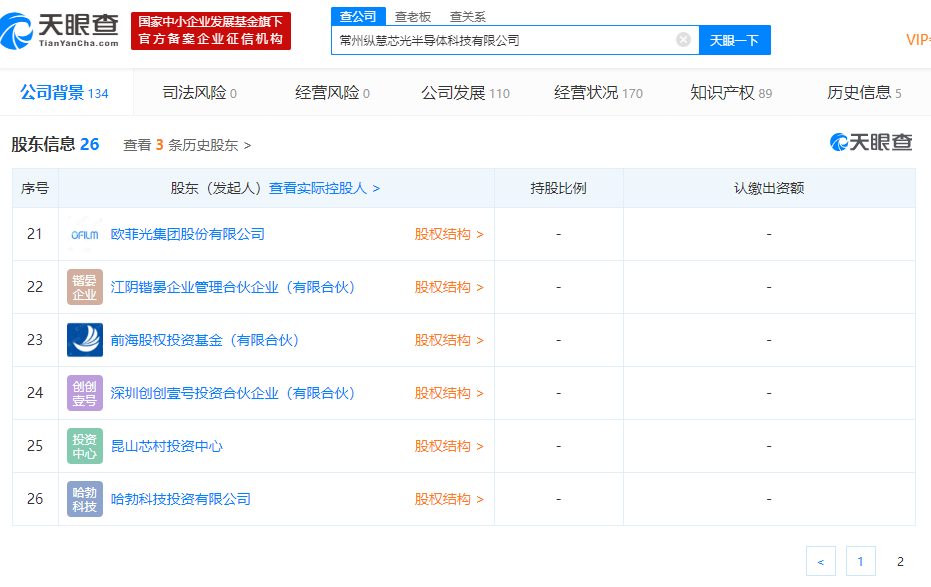The image size is (931, 587).
Task: Expand 股权结构 for 昆山芯村投资中心
Action: tap(449, 446)
